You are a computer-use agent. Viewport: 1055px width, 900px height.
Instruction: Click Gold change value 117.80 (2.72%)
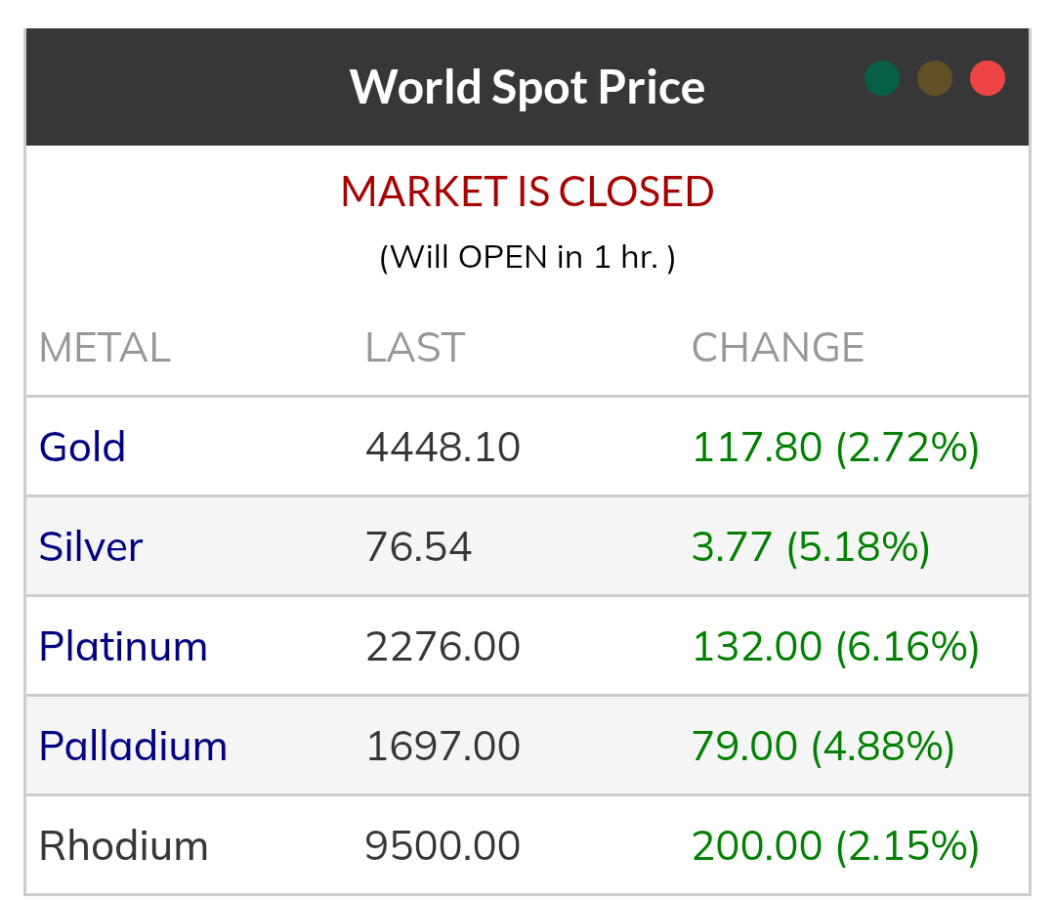(835, 447)
